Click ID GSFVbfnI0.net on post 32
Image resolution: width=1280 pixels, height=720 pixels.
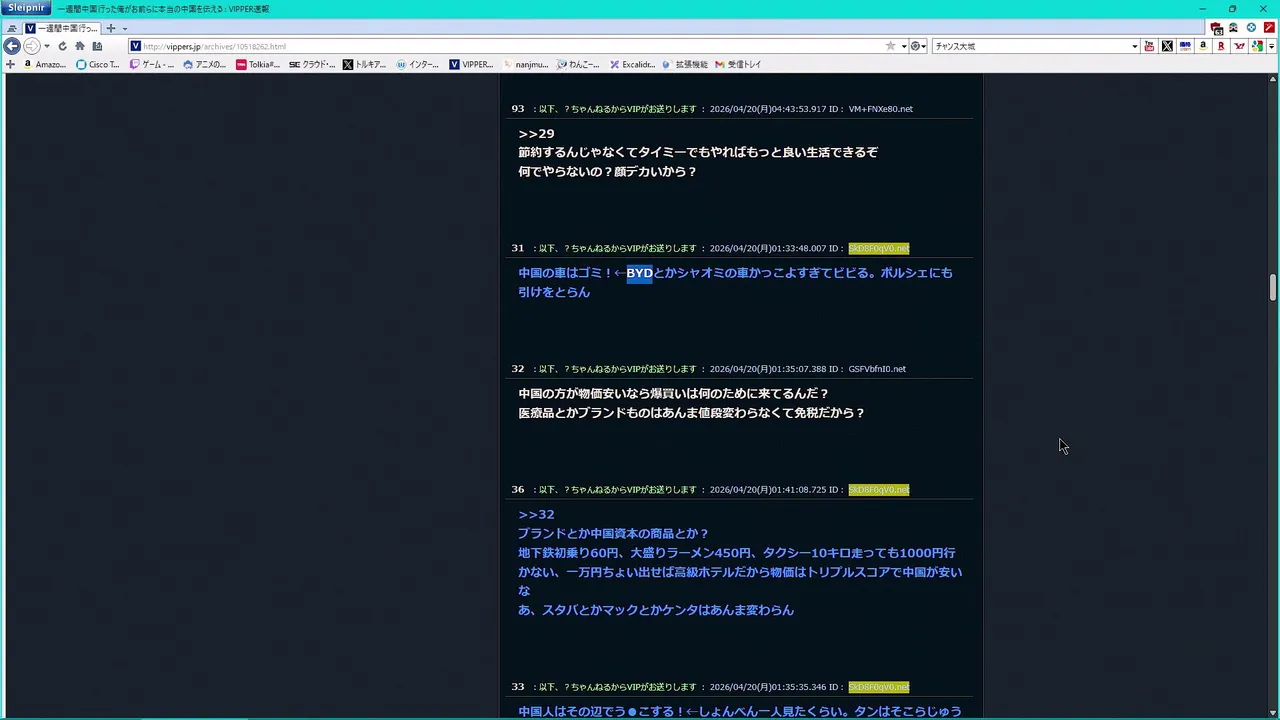[x=877, y=369]
